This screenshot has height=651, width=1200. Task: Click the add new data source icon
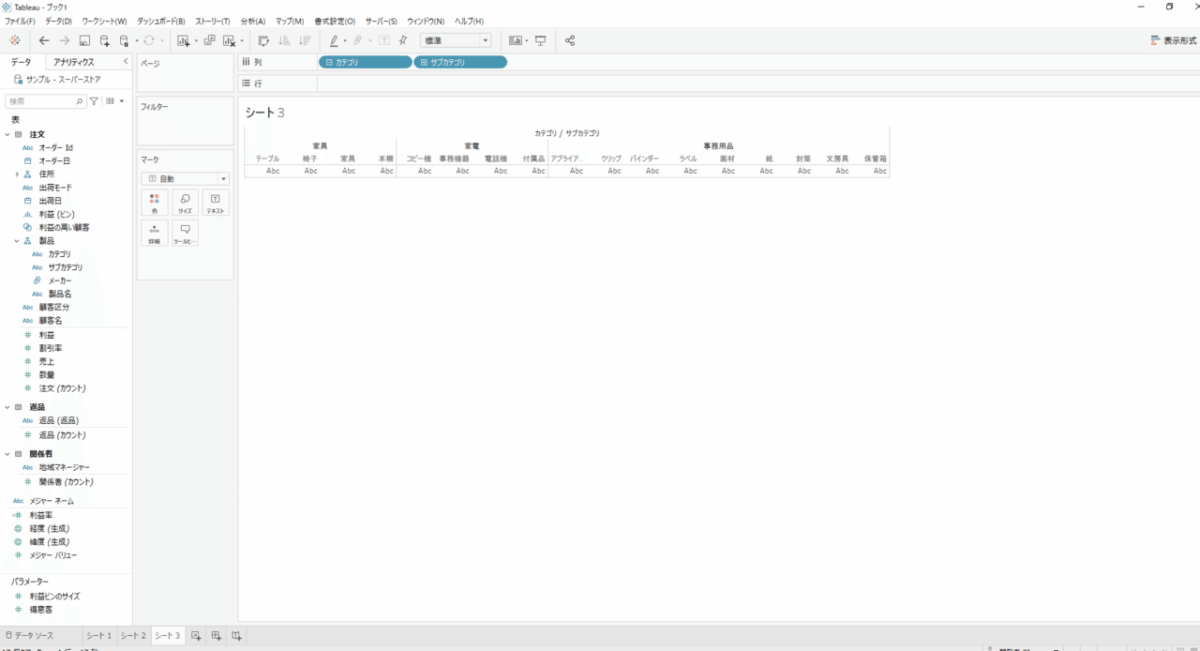click(x=104, y=41)
